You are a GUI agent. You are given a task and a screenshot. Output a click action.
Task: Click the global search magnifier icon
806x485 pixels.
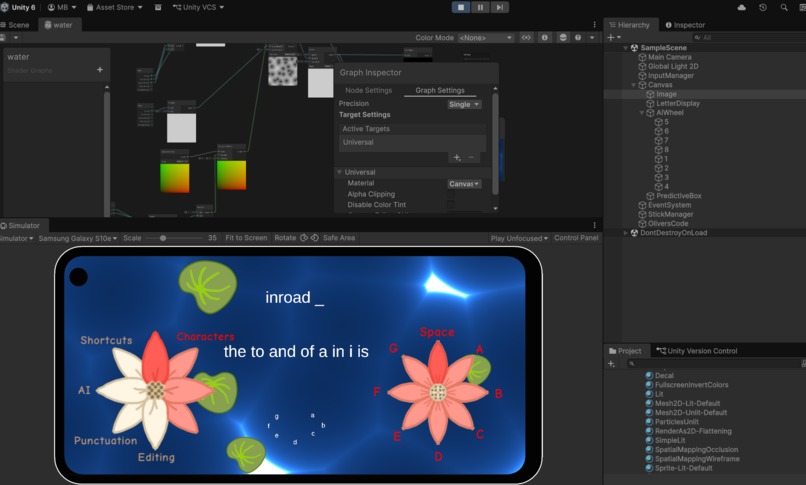[x=784, y=7]
